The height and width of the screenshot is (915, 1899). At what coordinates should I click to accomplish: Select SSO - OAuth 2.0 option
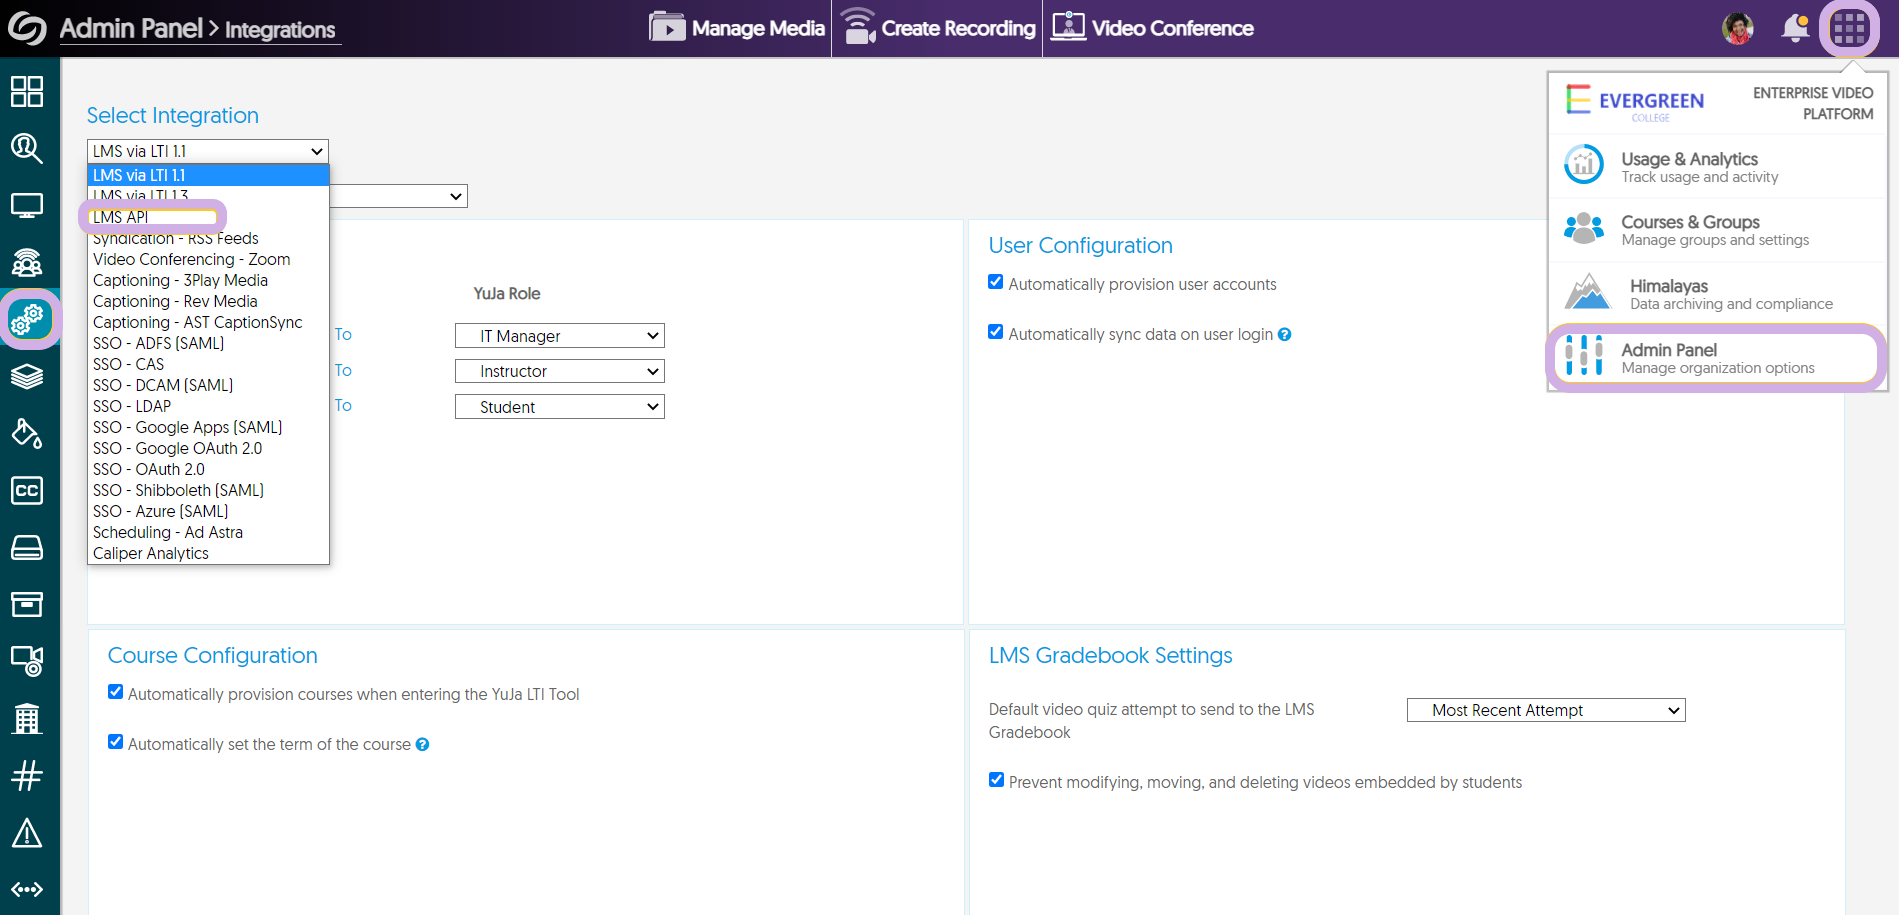(208, 469)
